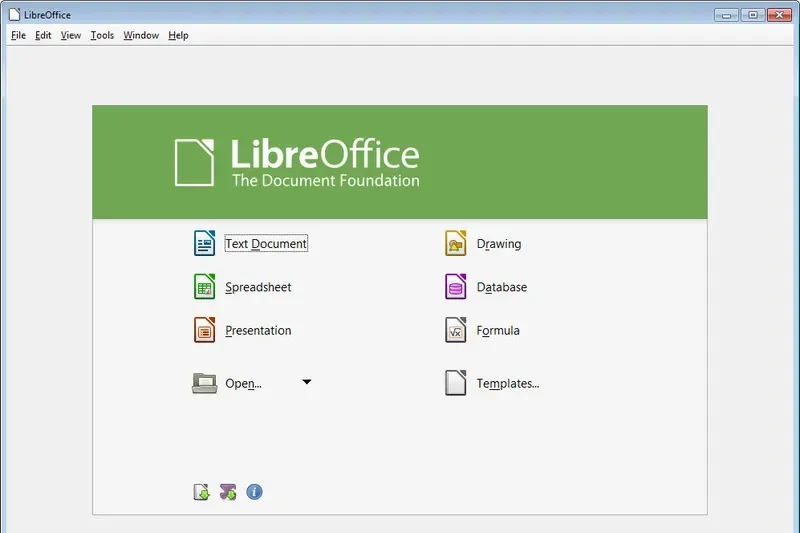Click the LibreOffice title bar document icon
This screenshot has width=800, height=533.
click(14, 14)
